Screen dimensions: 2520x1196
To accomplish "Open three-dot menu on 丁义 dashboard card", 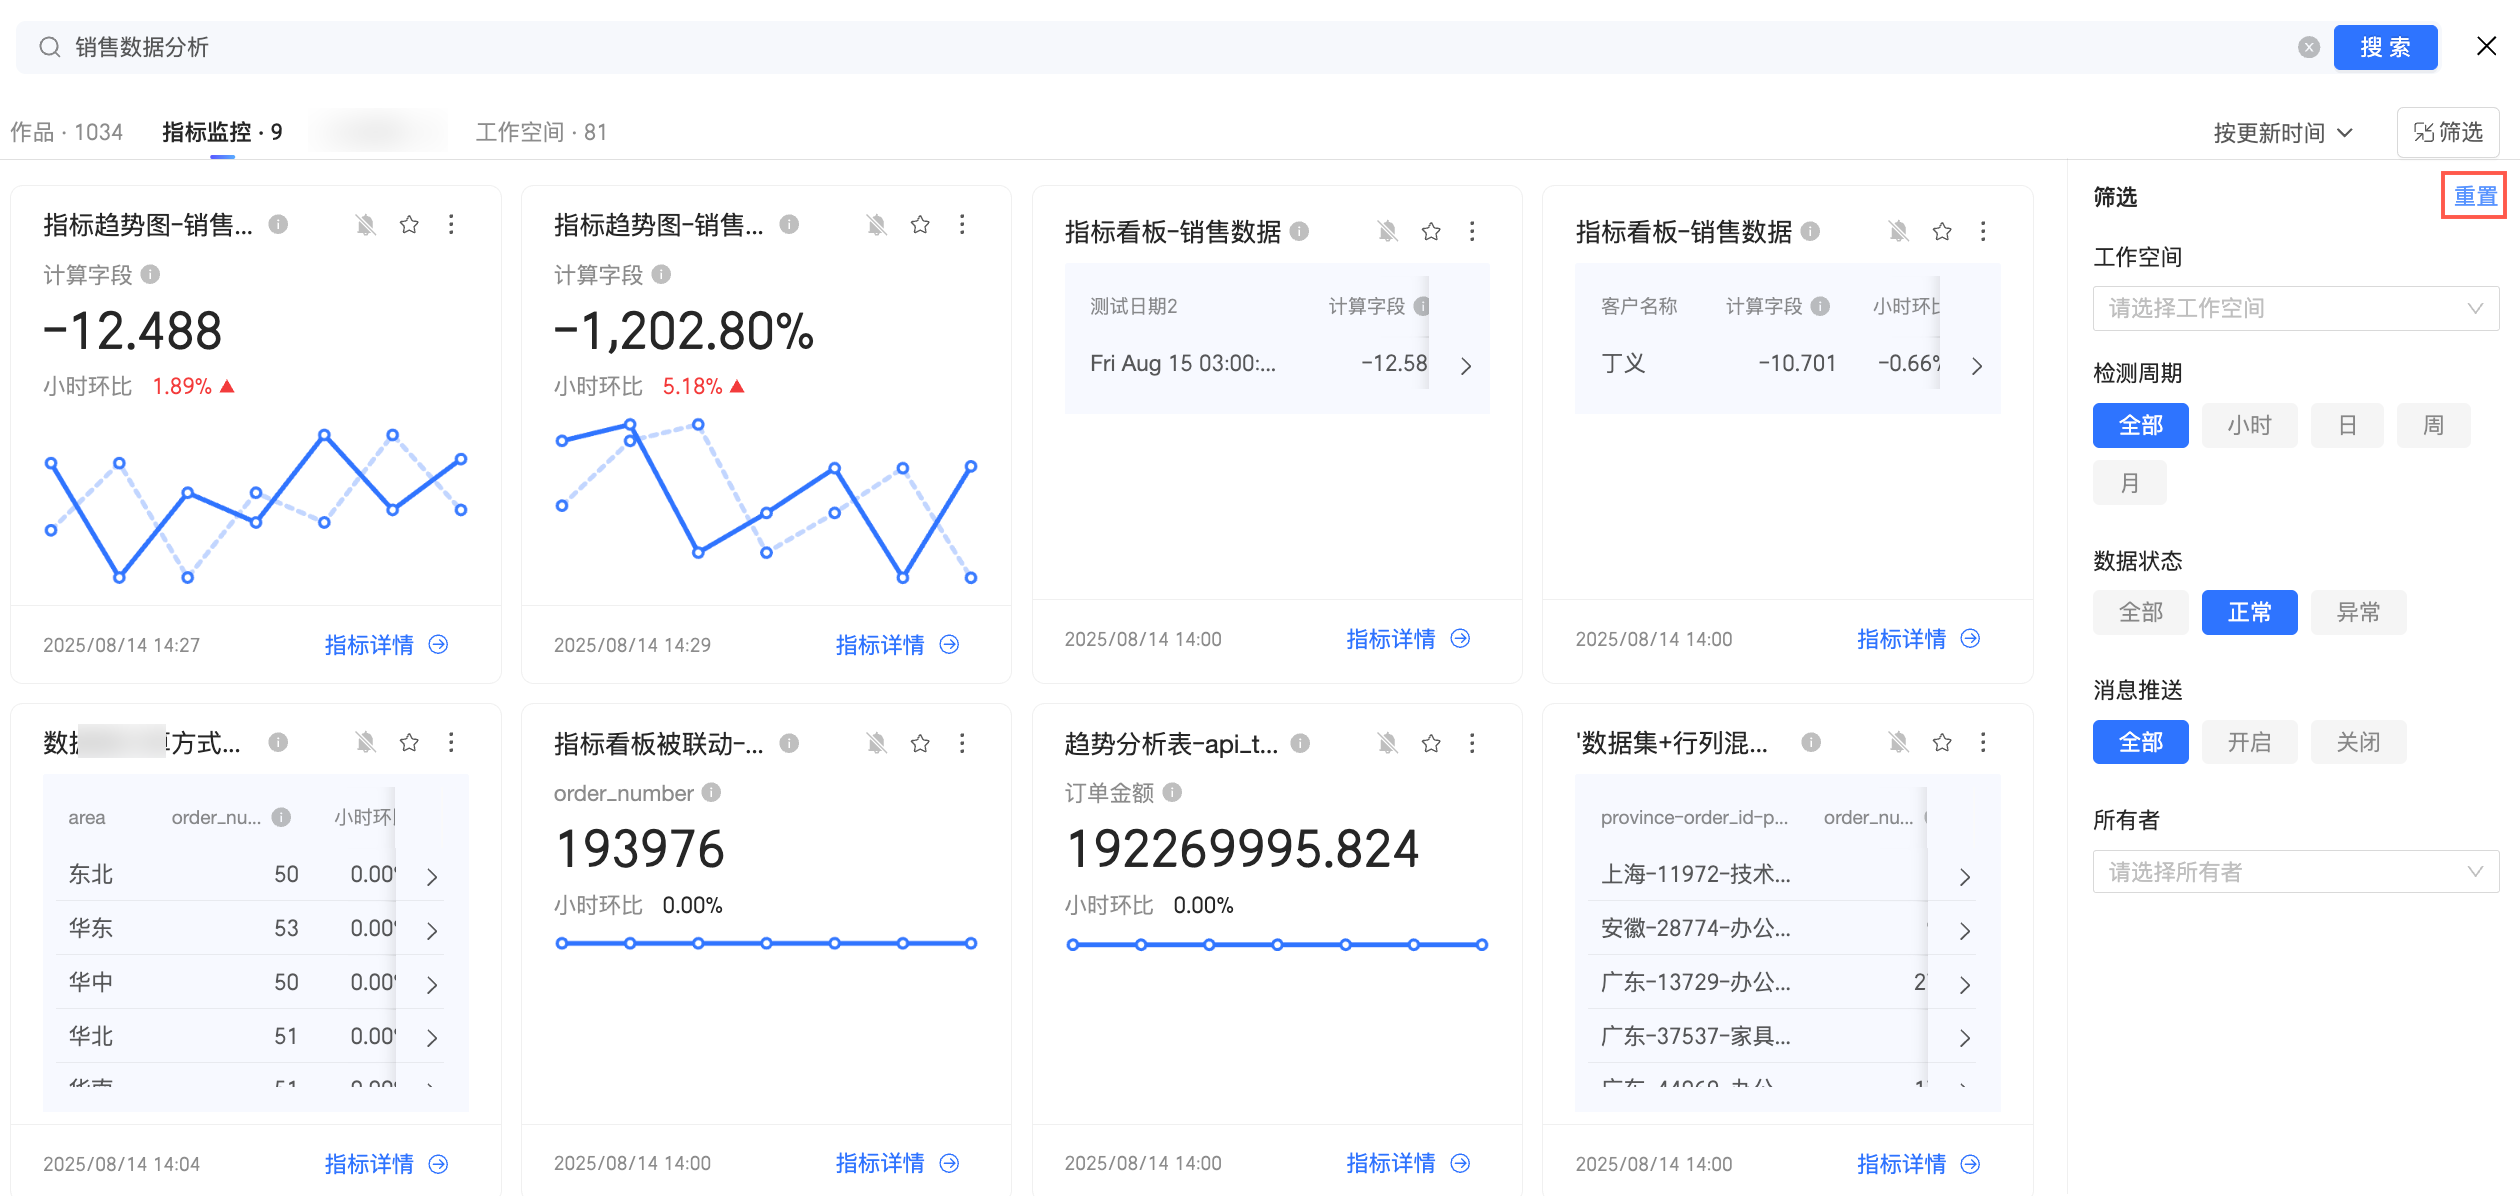I will [x=1983, y=232].
